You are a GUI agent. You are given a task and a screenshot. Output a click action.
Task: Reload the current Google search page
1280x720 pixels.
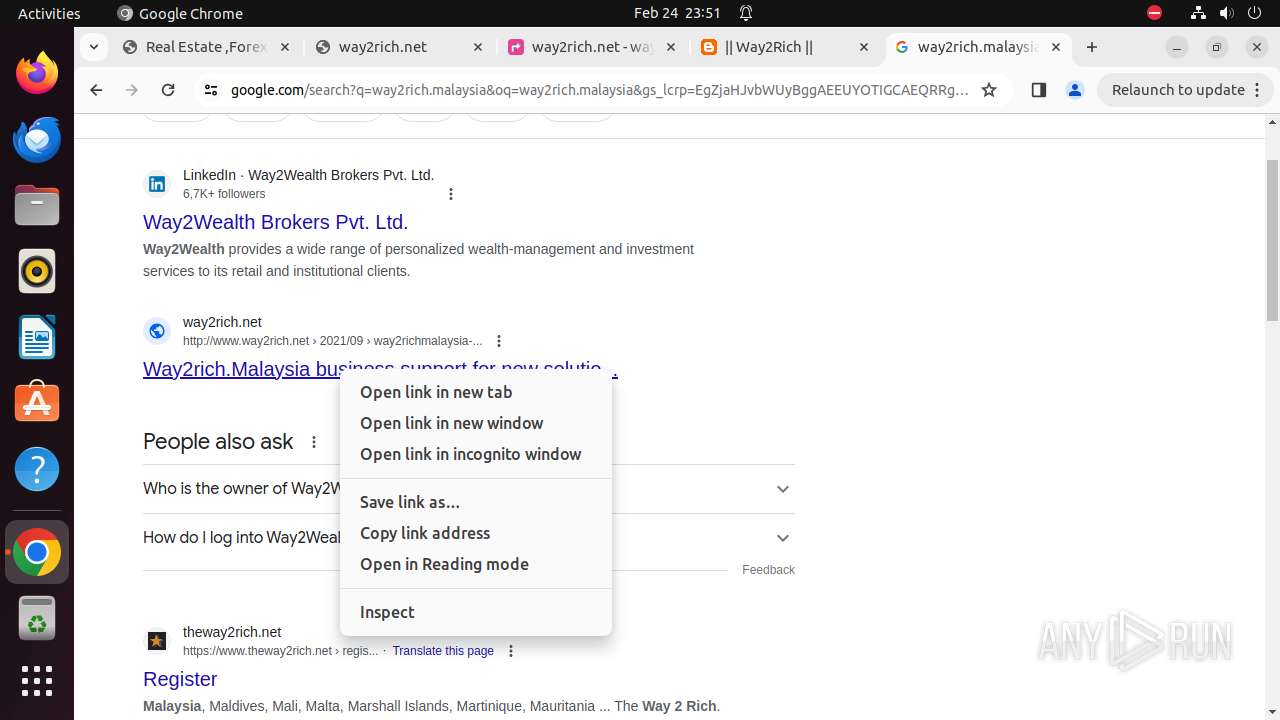168,90
